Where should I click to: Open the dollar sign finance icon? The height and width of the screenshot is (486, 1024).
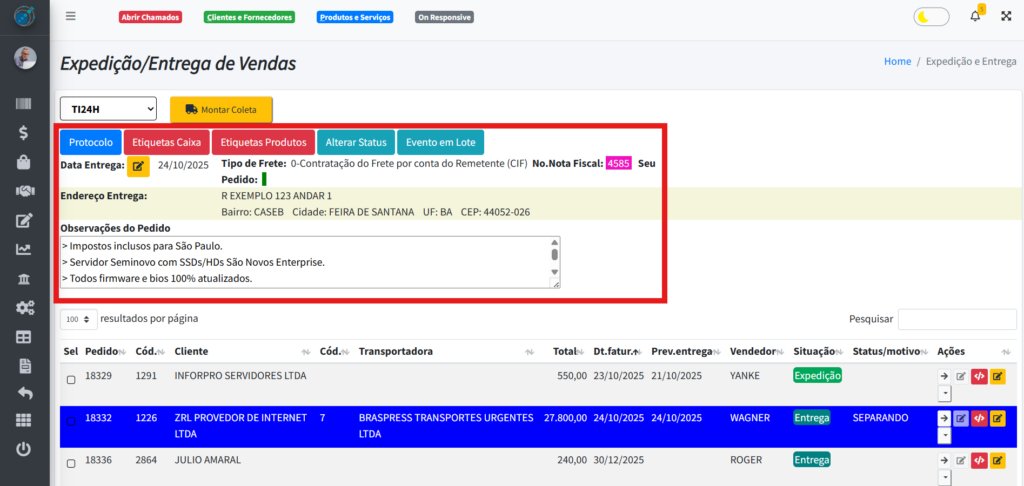click(24, 132)
